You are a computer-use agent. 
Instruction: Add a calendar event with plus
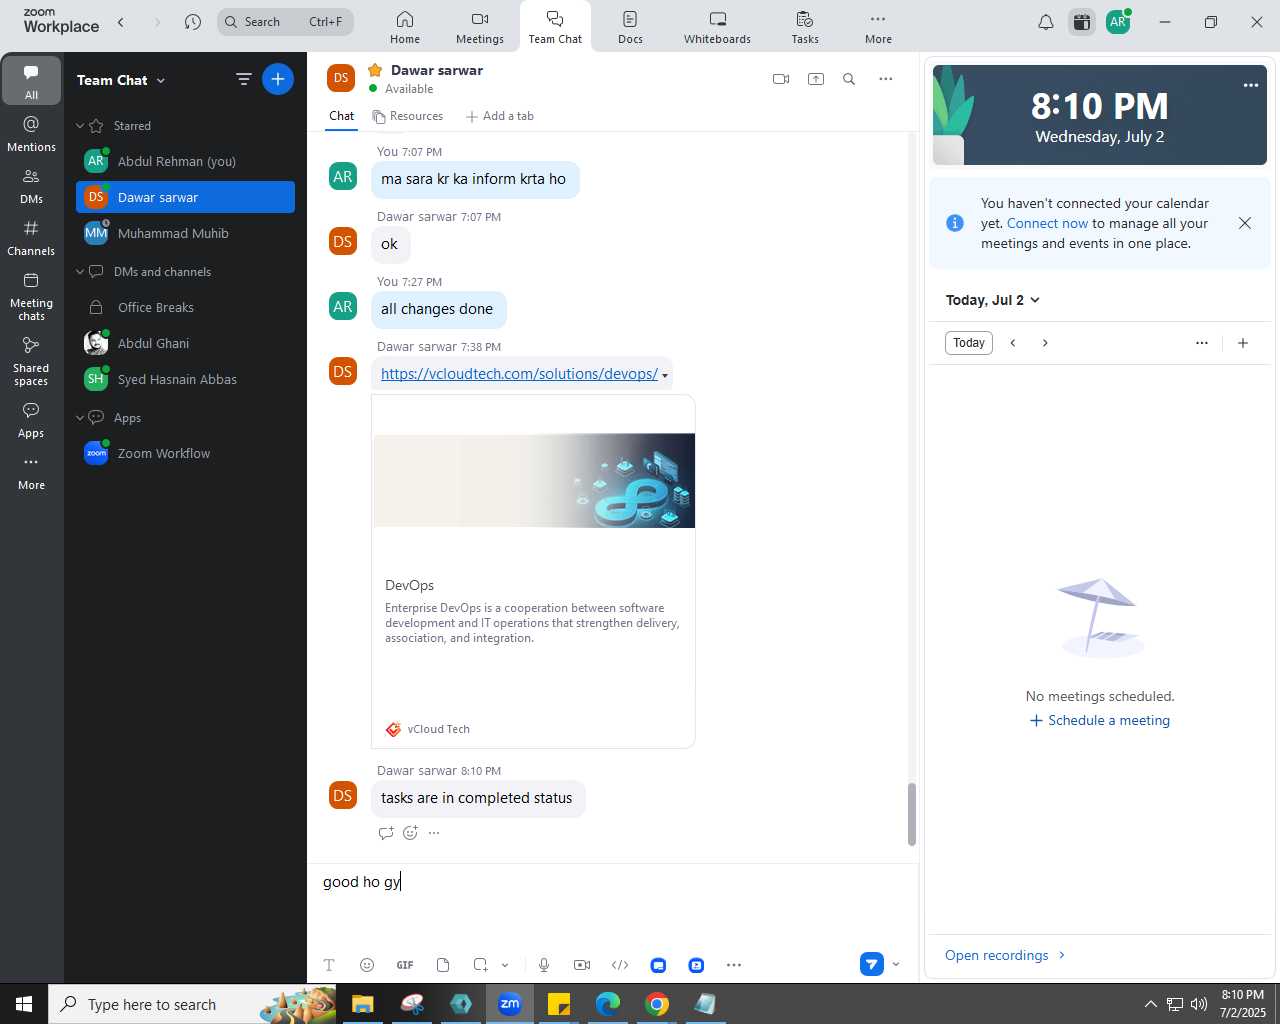point(1243,343)
